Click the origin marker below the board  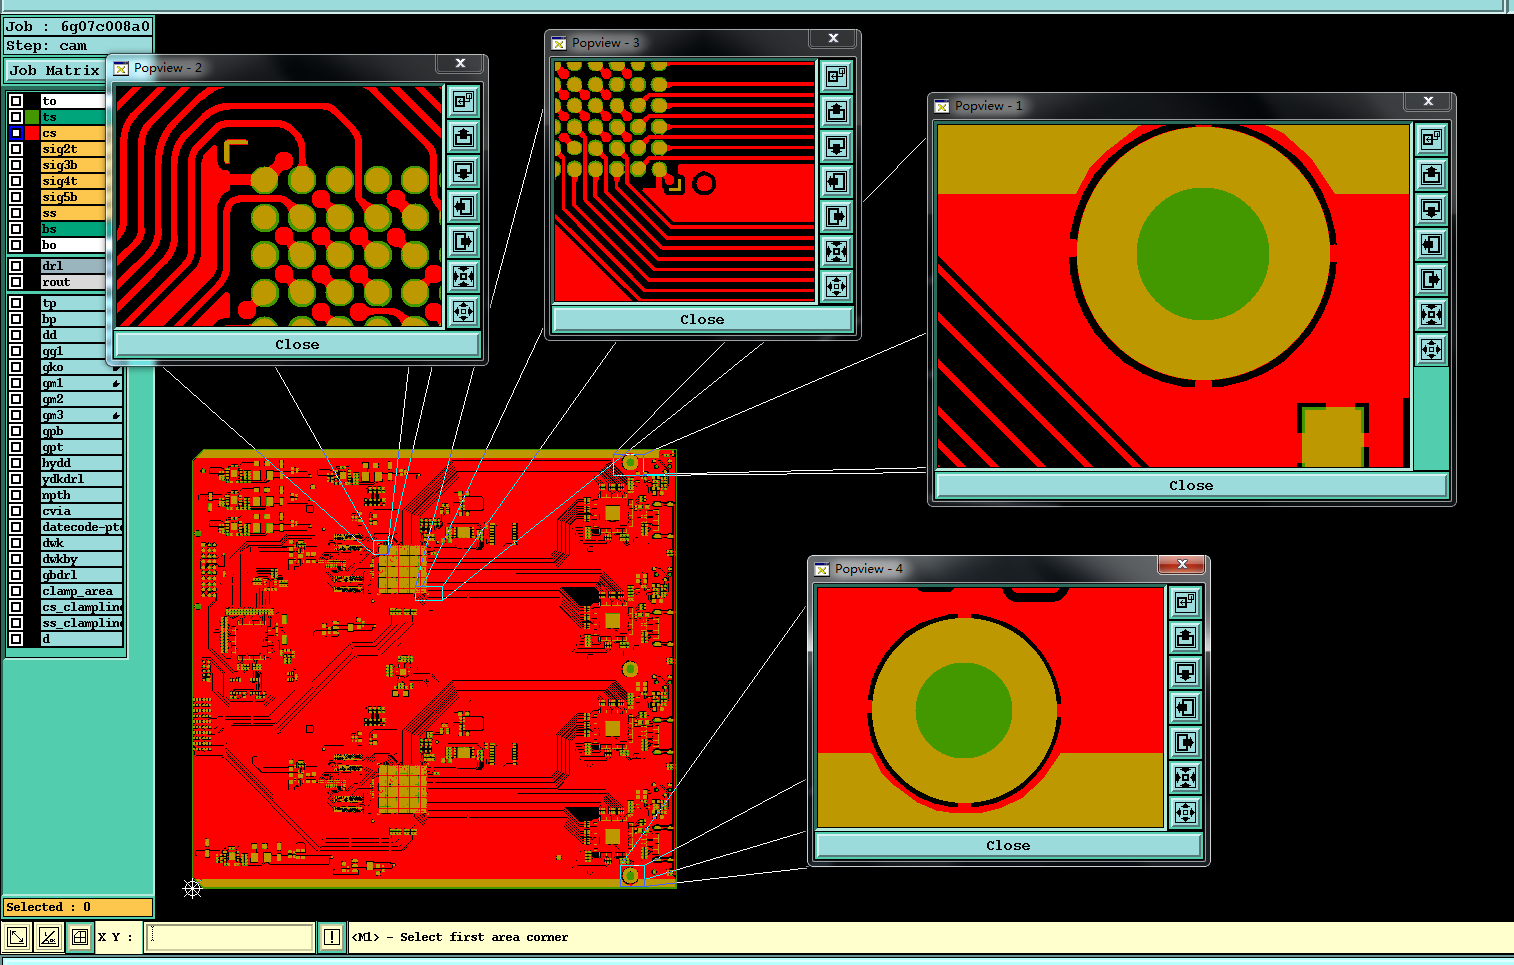click(193, 888)
